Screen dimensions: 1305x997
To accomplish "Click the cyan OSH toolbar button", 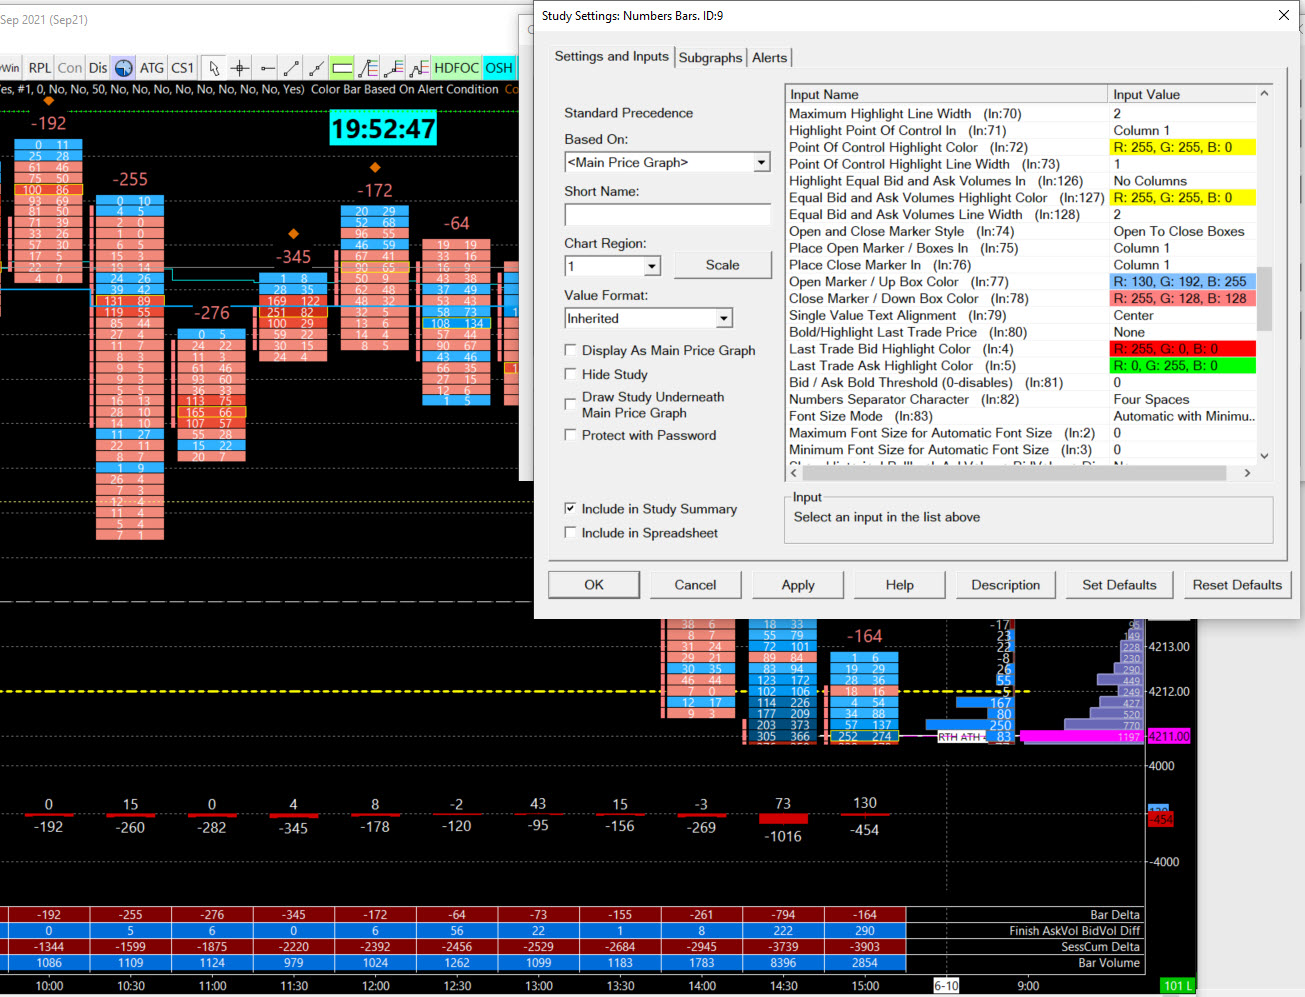I will point(499,68).
